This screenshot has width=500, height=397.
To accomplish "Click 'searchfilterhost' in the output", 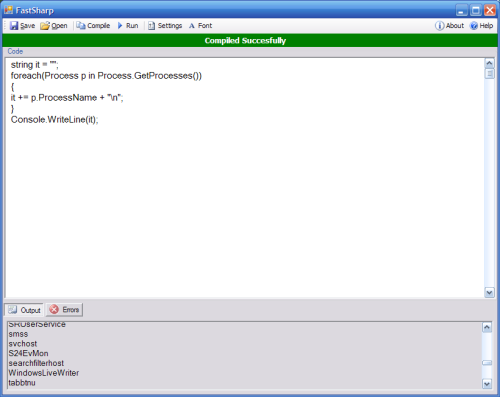I will pos(36,363).
